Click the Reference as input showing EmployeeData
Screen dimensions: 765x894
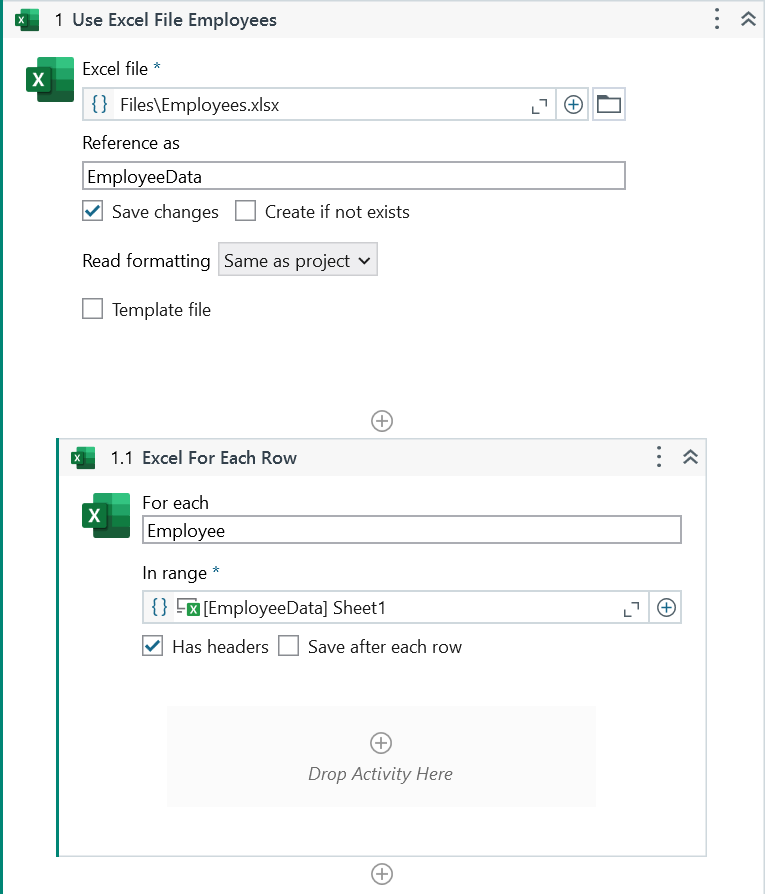[354, 175]
